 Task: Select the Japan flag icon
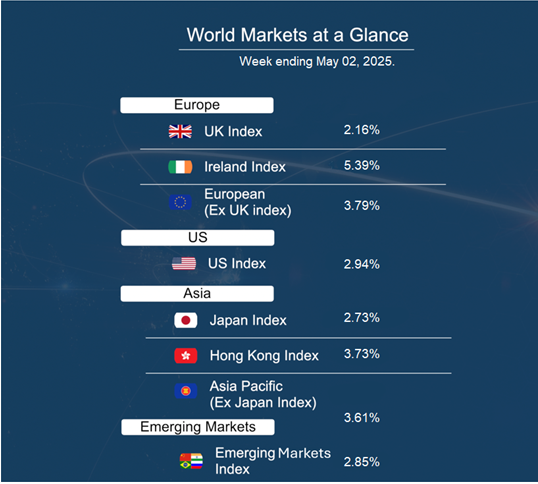[x=186, y=320]
